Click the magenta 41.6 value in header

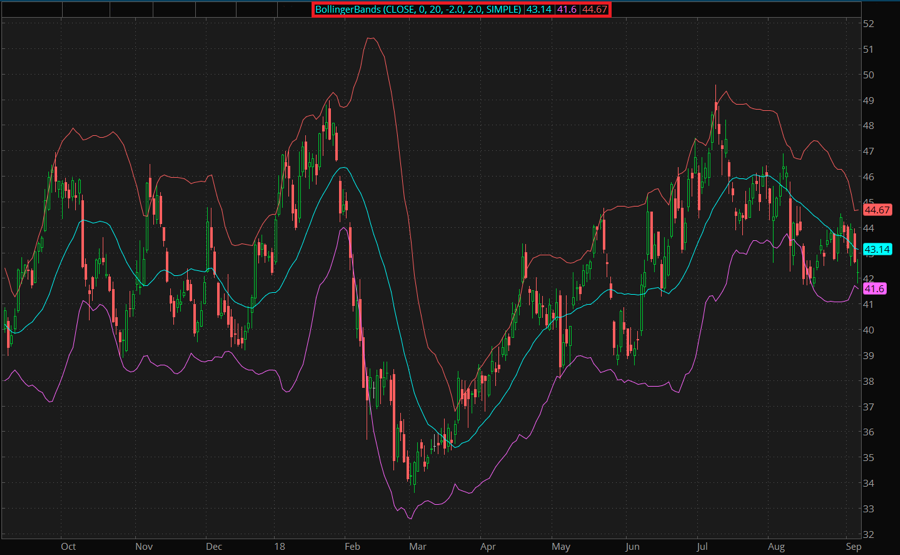pos(568,9)
